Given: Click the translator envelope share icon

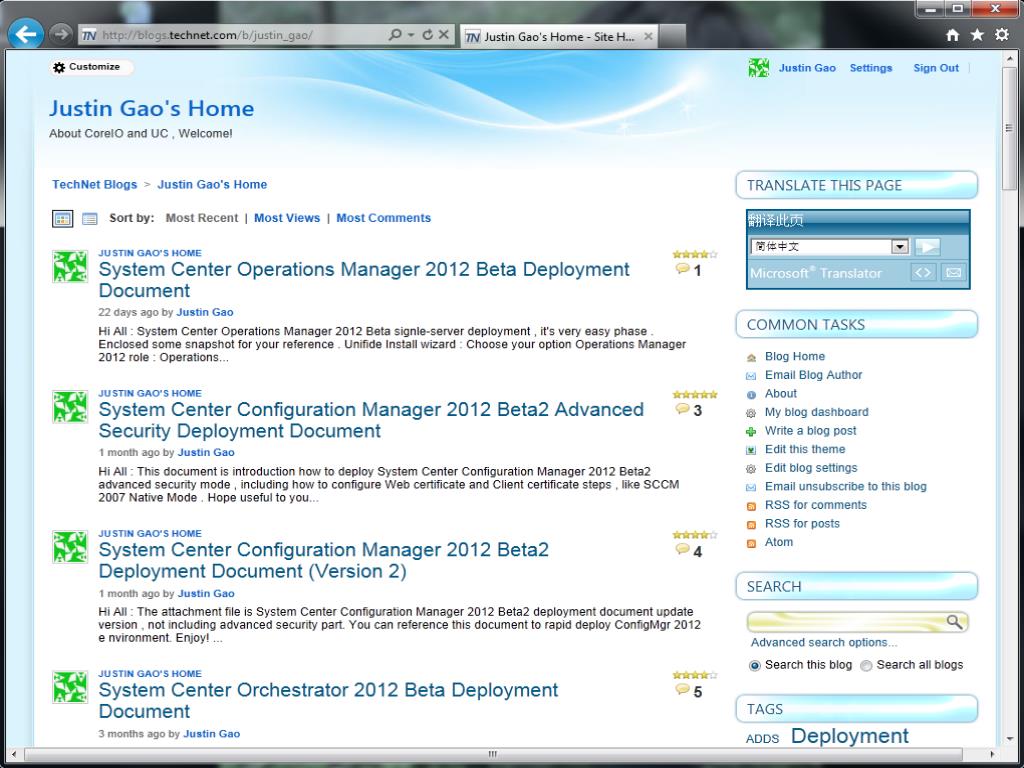Looking at the screenshot, I should point(954,273).
